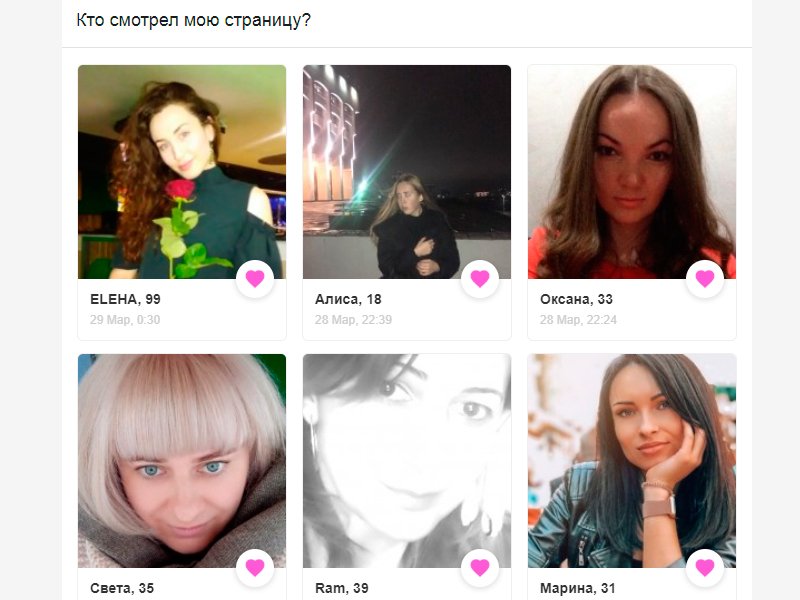Tap the heart on Алиса's card
The image size is (800, 600).
click(480, 279)
